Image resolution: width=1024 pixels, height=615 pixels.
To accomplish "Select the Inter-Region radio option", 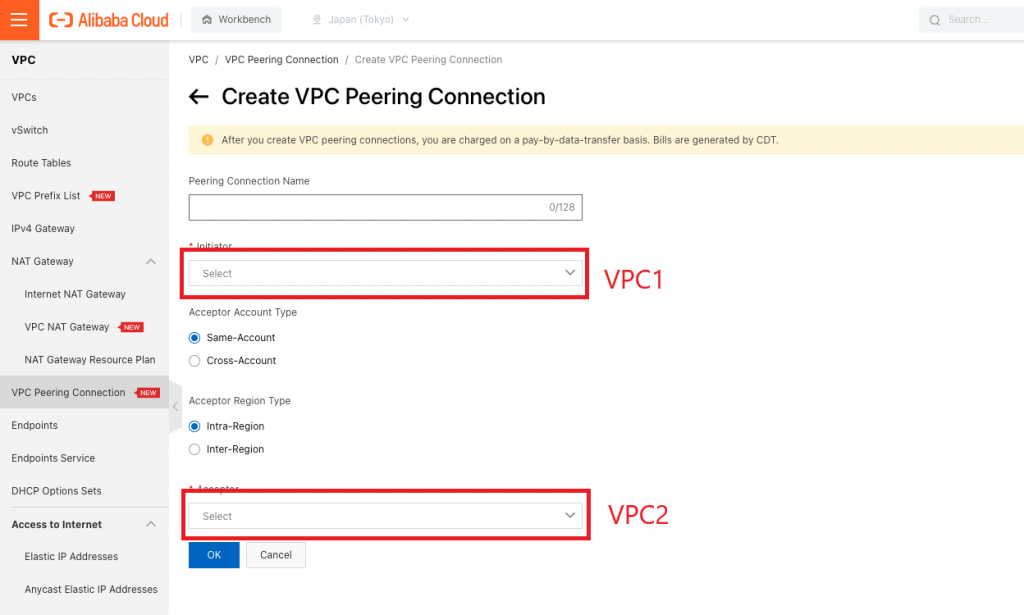I will [x=195, y=449].
